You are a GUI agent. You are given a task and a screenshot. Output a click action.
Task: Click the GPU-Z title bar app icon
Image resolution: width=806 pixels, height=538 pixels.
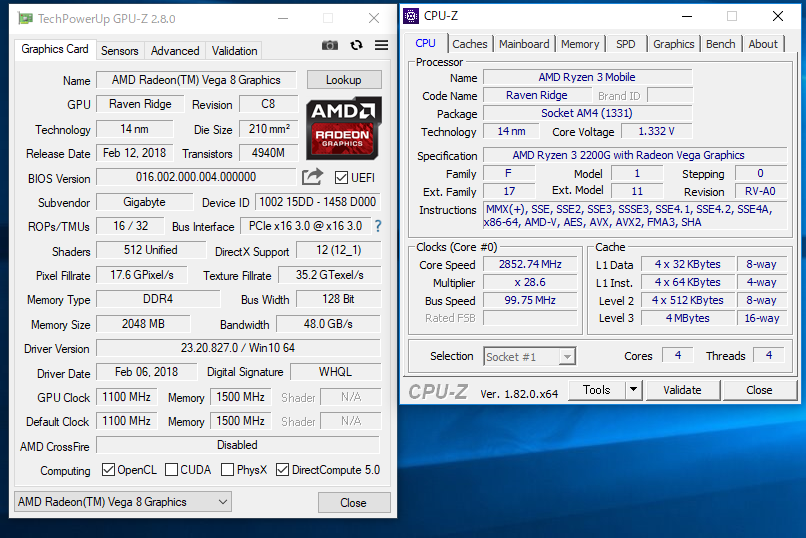[x=25, y=18]
